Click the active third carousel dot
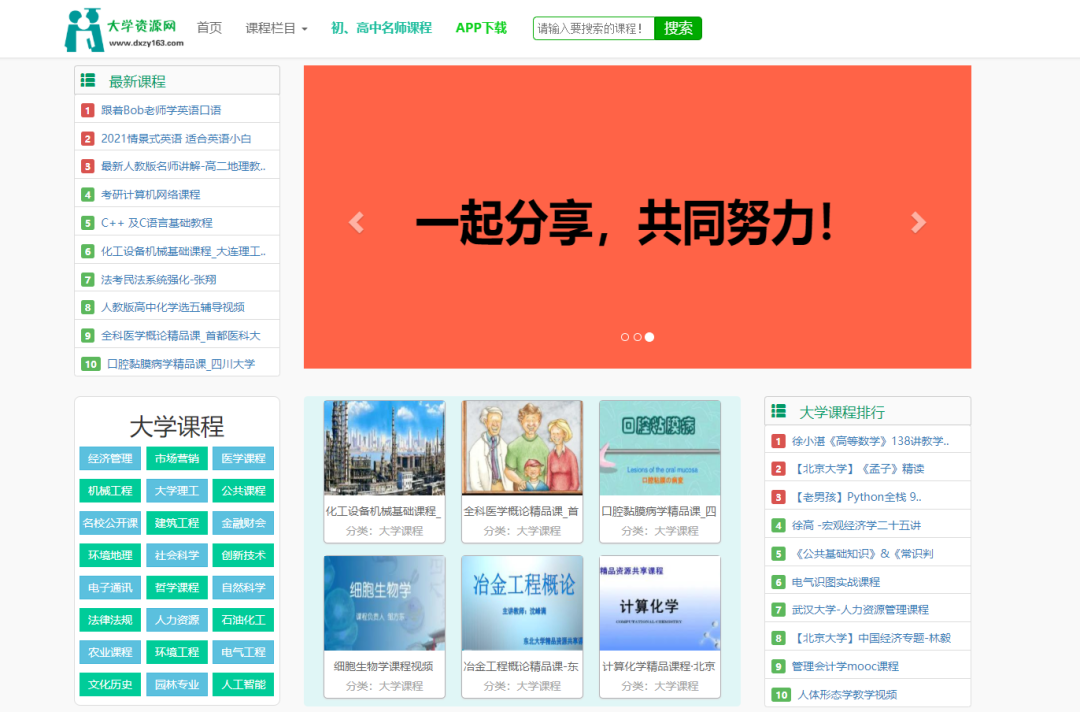The image size is (1080, 712). click(x=650, y=337)
